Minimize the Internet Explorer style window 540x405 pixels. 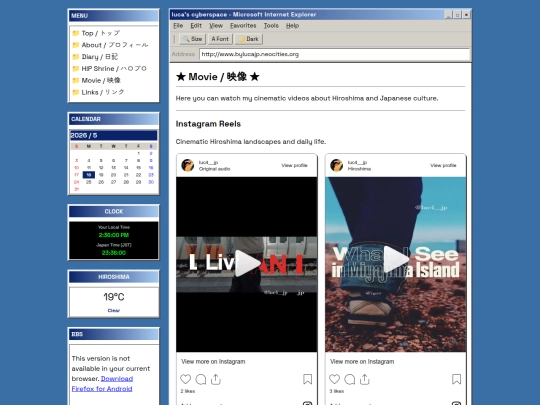pos(448,15)
